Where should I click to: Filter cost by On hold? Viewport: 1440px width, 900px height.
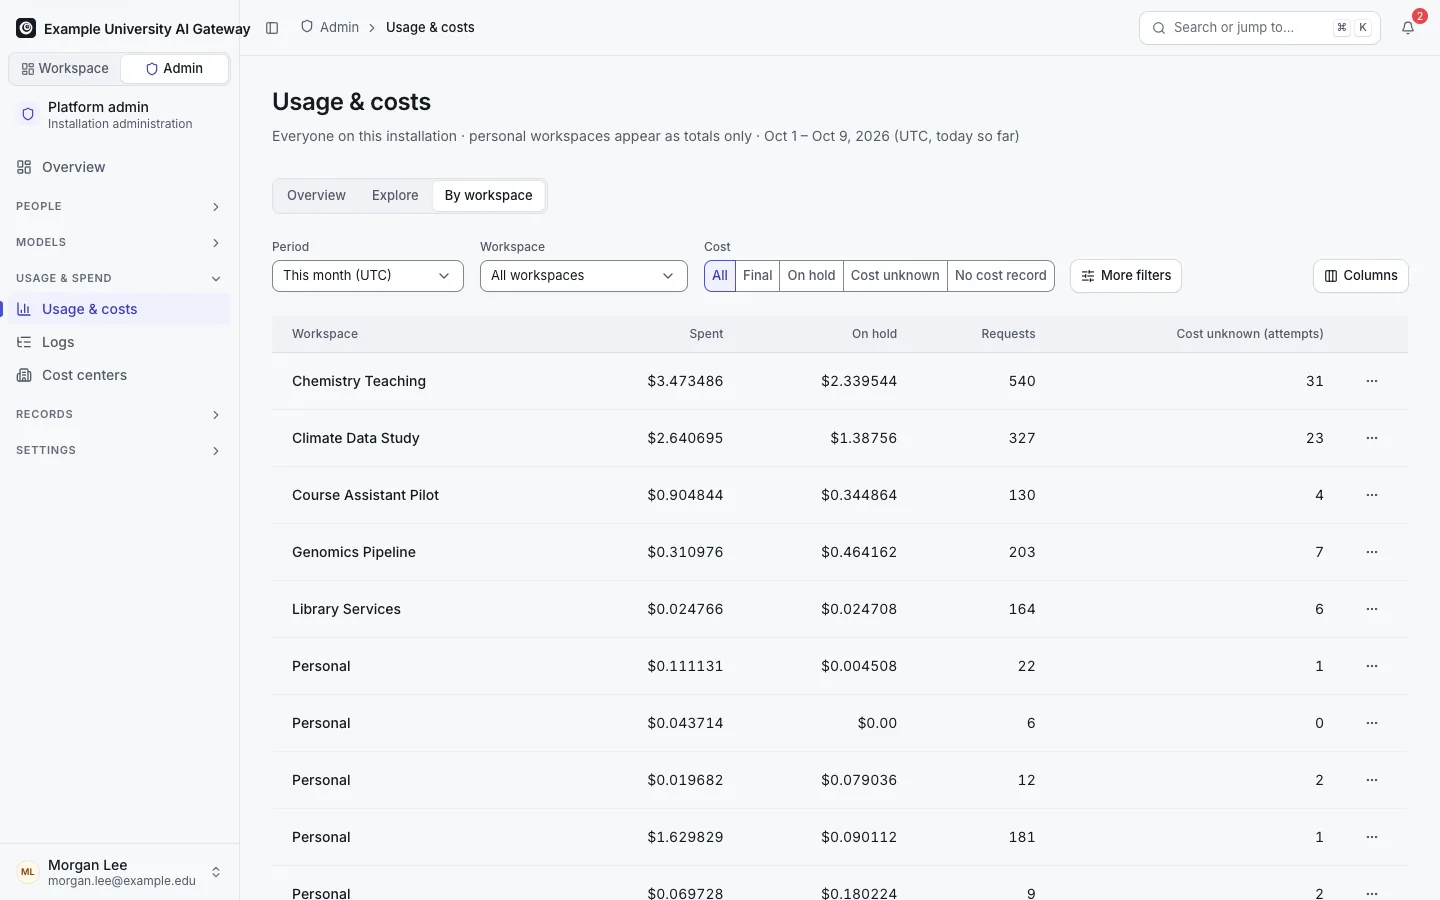click(811, 276)
